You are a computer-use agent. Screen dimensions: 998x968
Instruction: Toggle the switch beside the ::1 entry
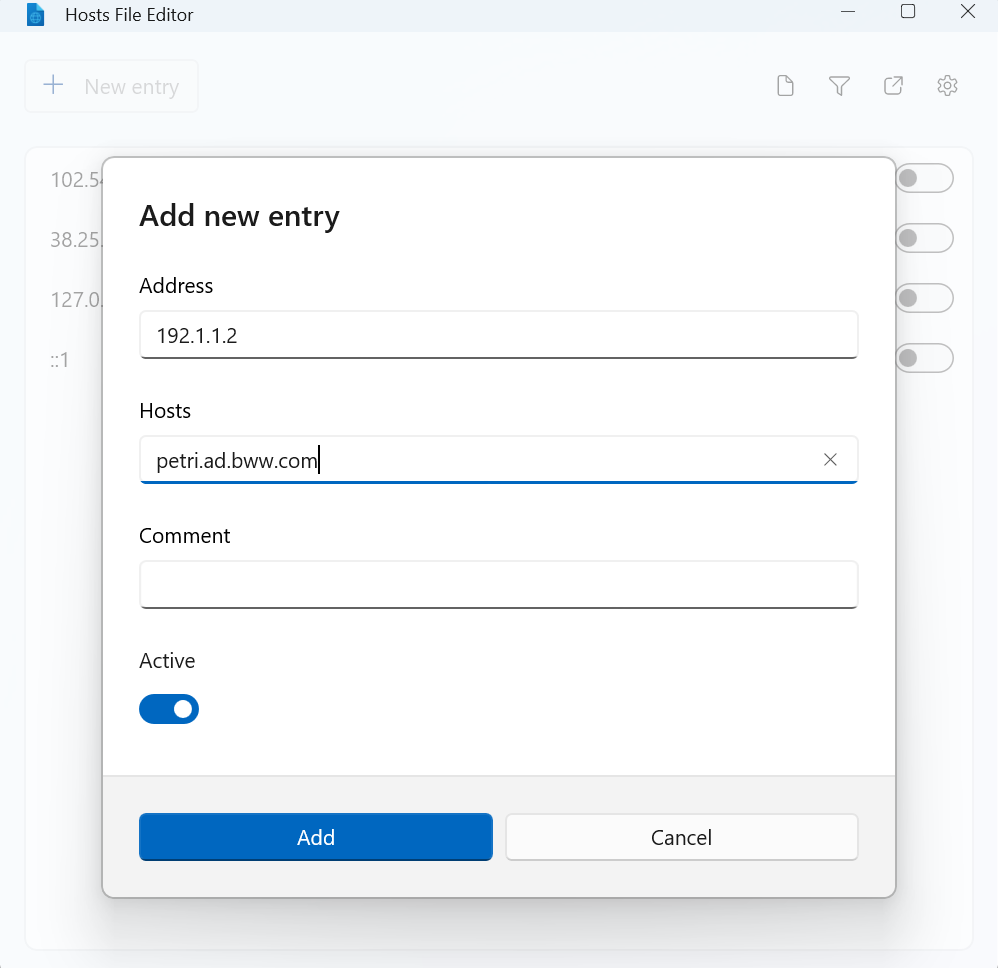click(924, 358)
